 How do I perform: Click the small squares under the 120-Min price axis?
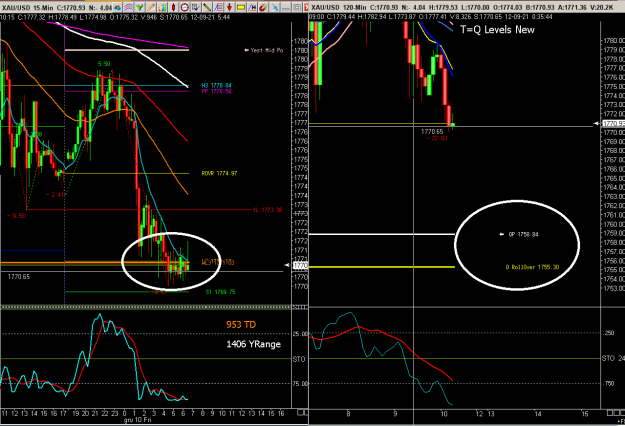pyautogui.click(x=615, y=412)
